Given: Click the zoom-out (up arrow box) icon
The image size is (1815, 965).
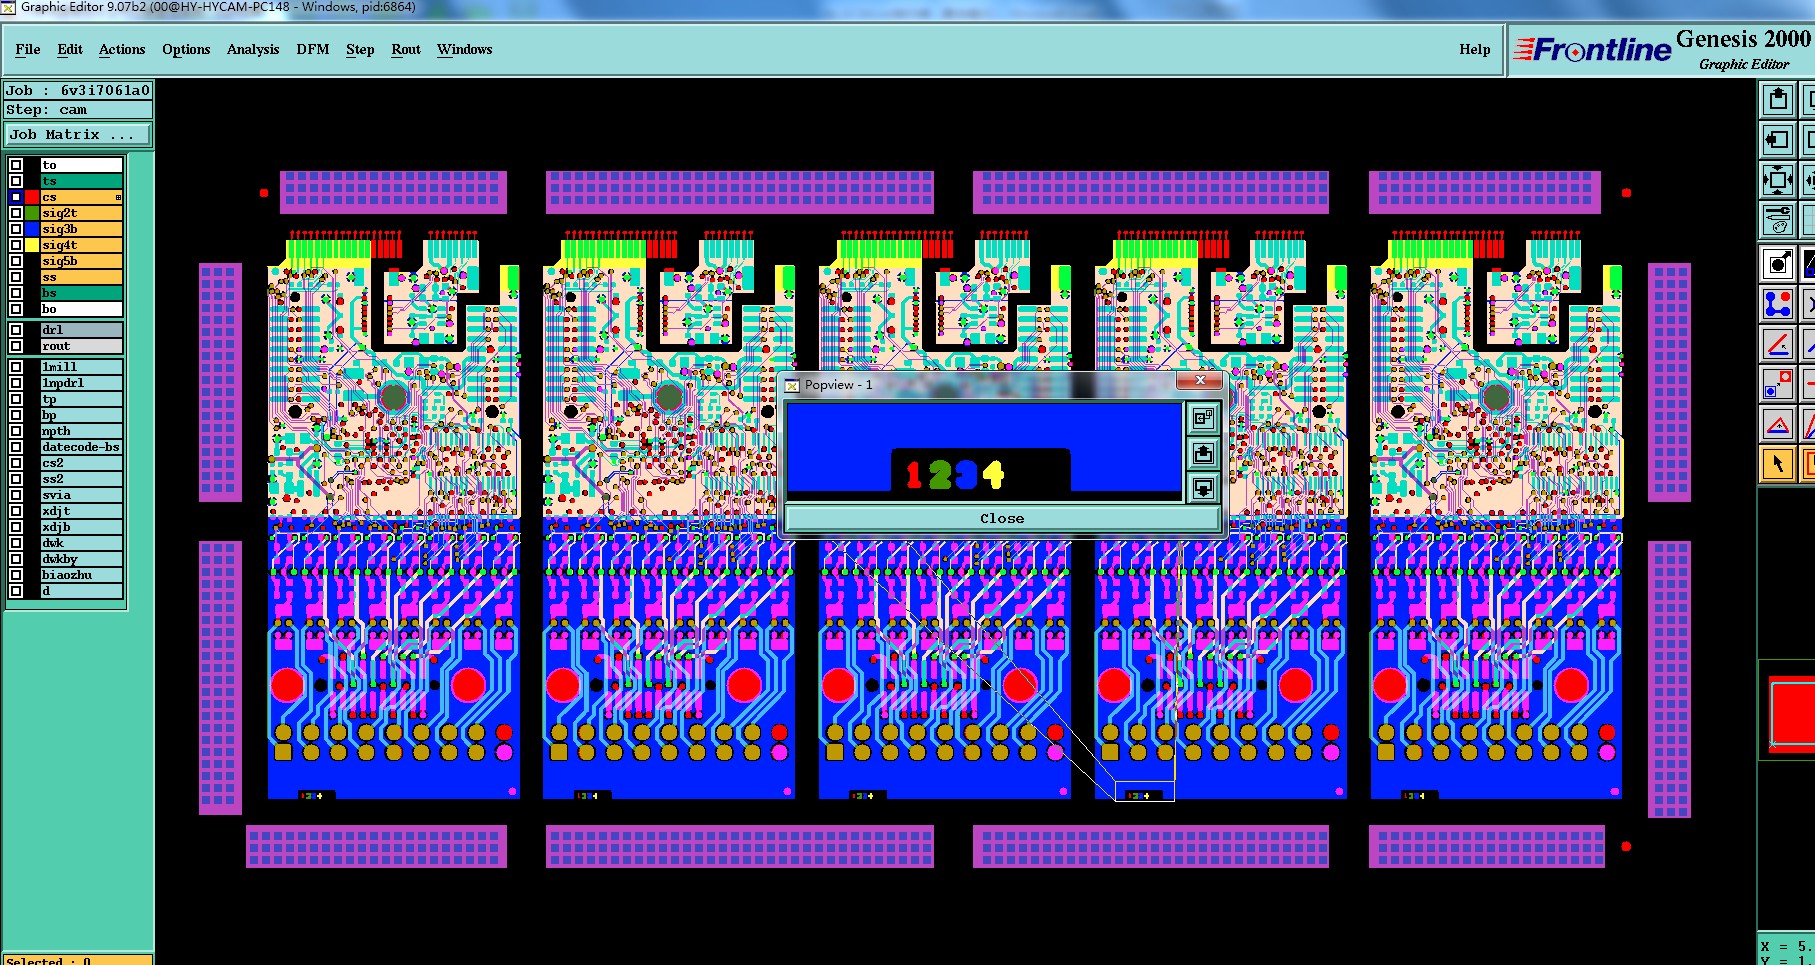Looking at the screenshot, I should (1778, 99).
